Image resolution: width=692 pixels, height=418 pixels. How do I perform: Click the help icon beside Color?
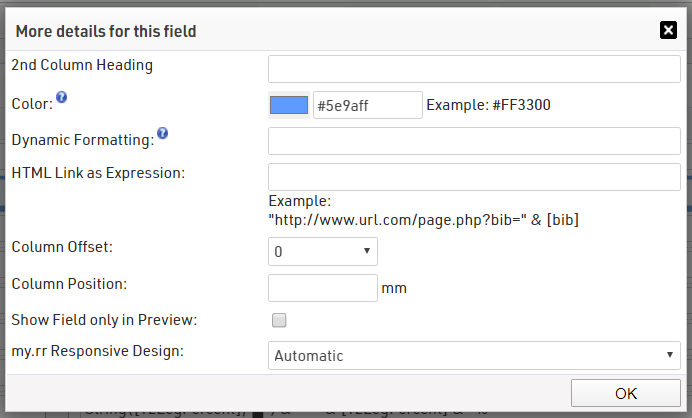62,98
